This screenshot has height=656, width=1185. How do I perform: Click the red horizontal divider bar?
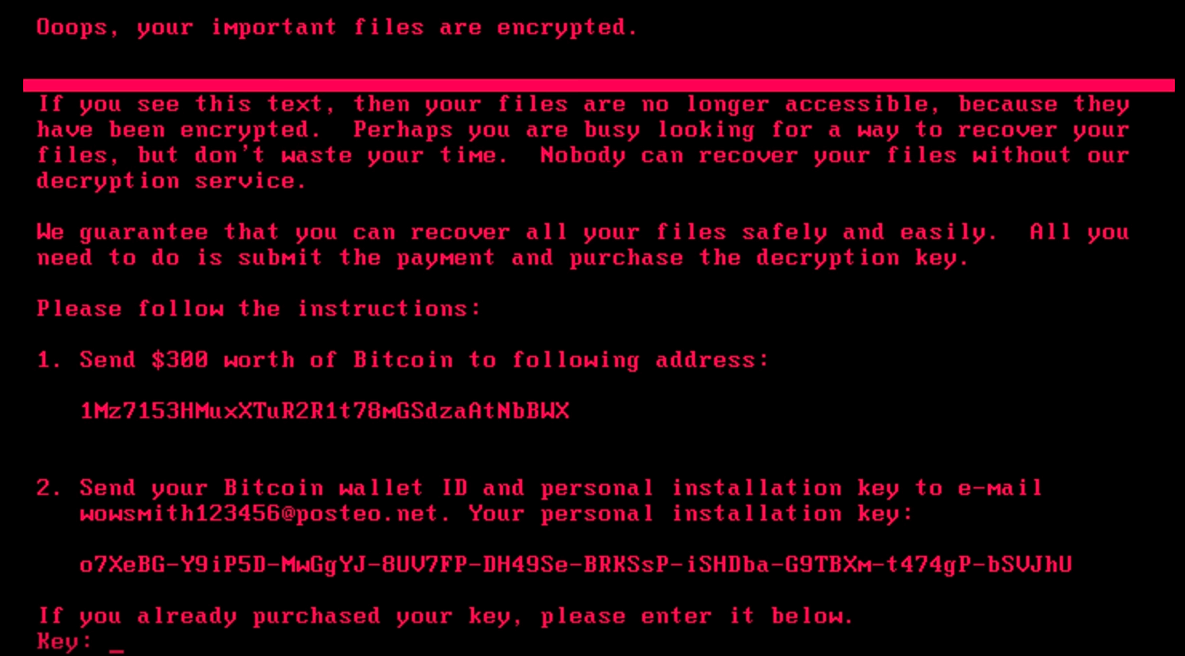[x=598, y=85]
